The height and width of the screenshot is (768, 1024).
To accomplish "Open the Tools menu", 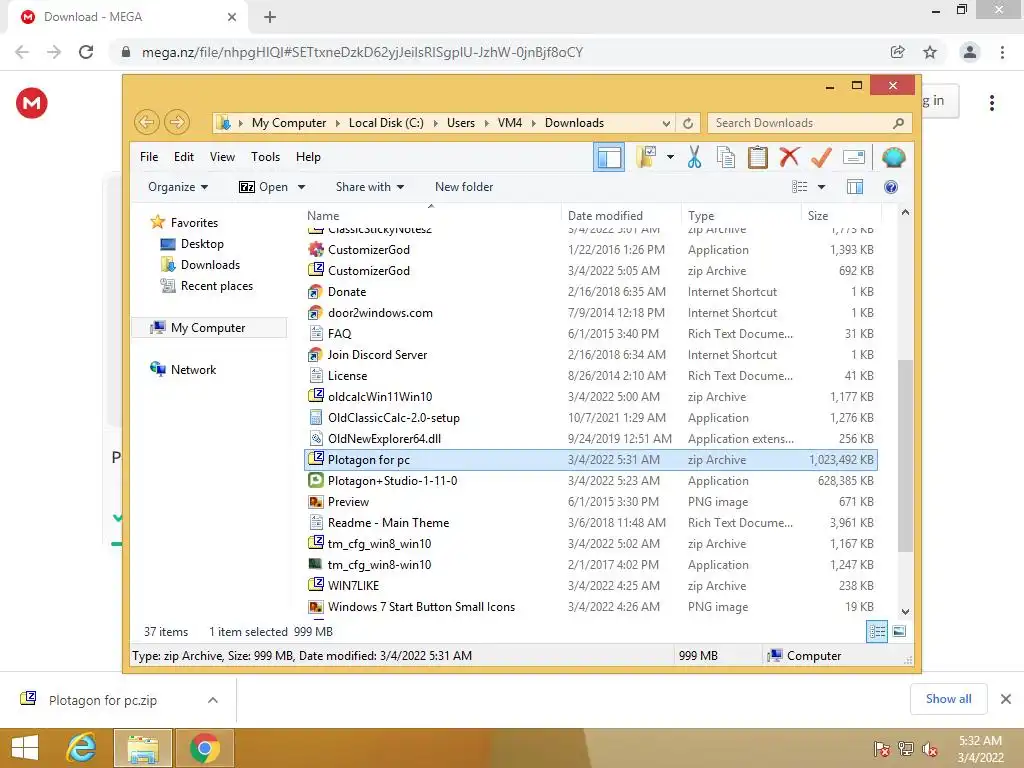I will 265,157.
